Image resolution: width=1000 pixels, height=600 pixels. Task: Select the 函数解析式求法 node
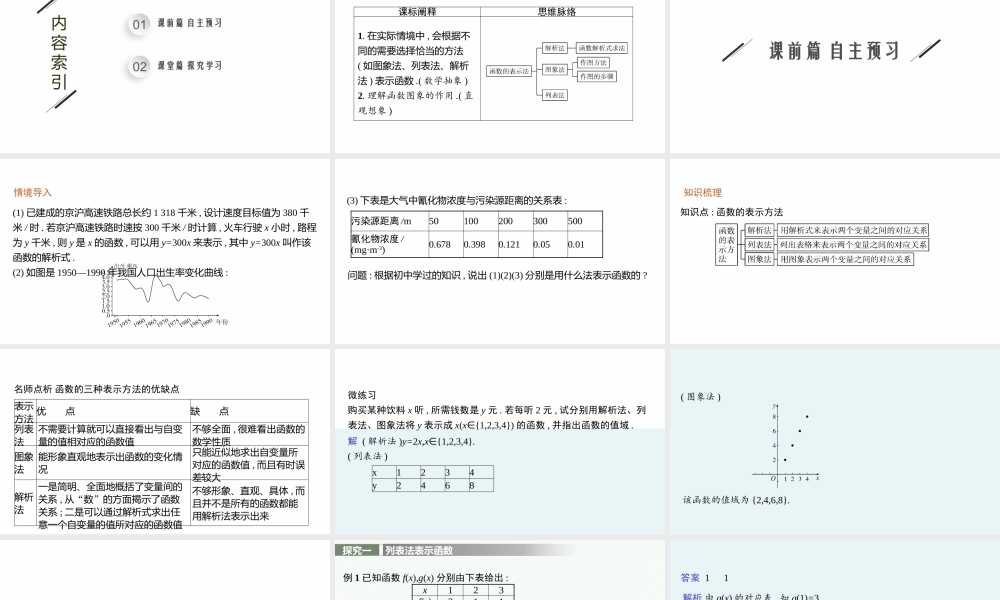602,48
